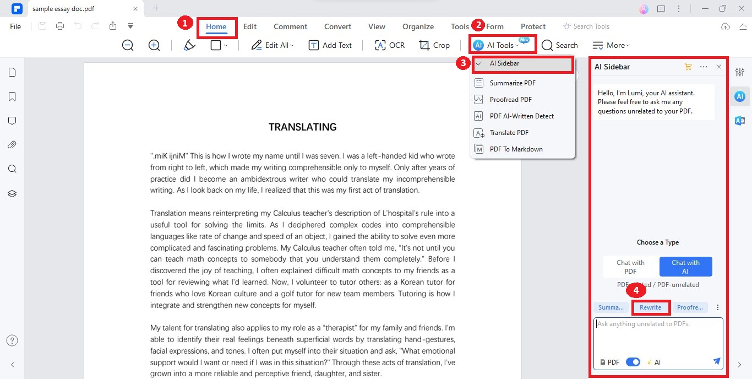This screenshot has width=752, height=379.
Task: Expand the right panel arrow
Action: pos(739,365)
